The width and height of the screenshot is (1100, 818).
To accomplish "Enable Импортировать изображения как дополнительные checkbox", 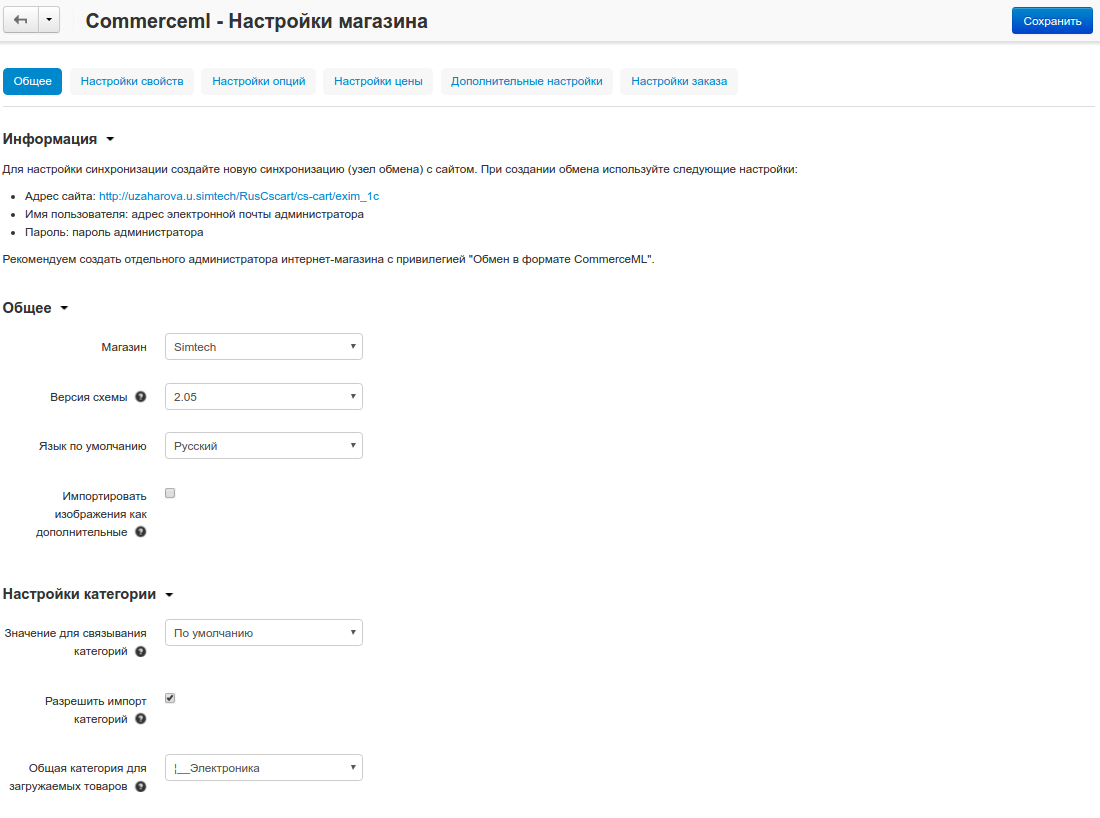I will (170, 493).
